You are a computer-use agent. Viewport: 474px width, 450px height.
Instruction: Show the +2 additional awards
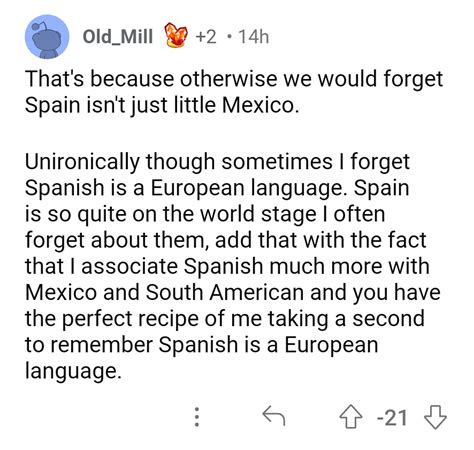[206, 37]
